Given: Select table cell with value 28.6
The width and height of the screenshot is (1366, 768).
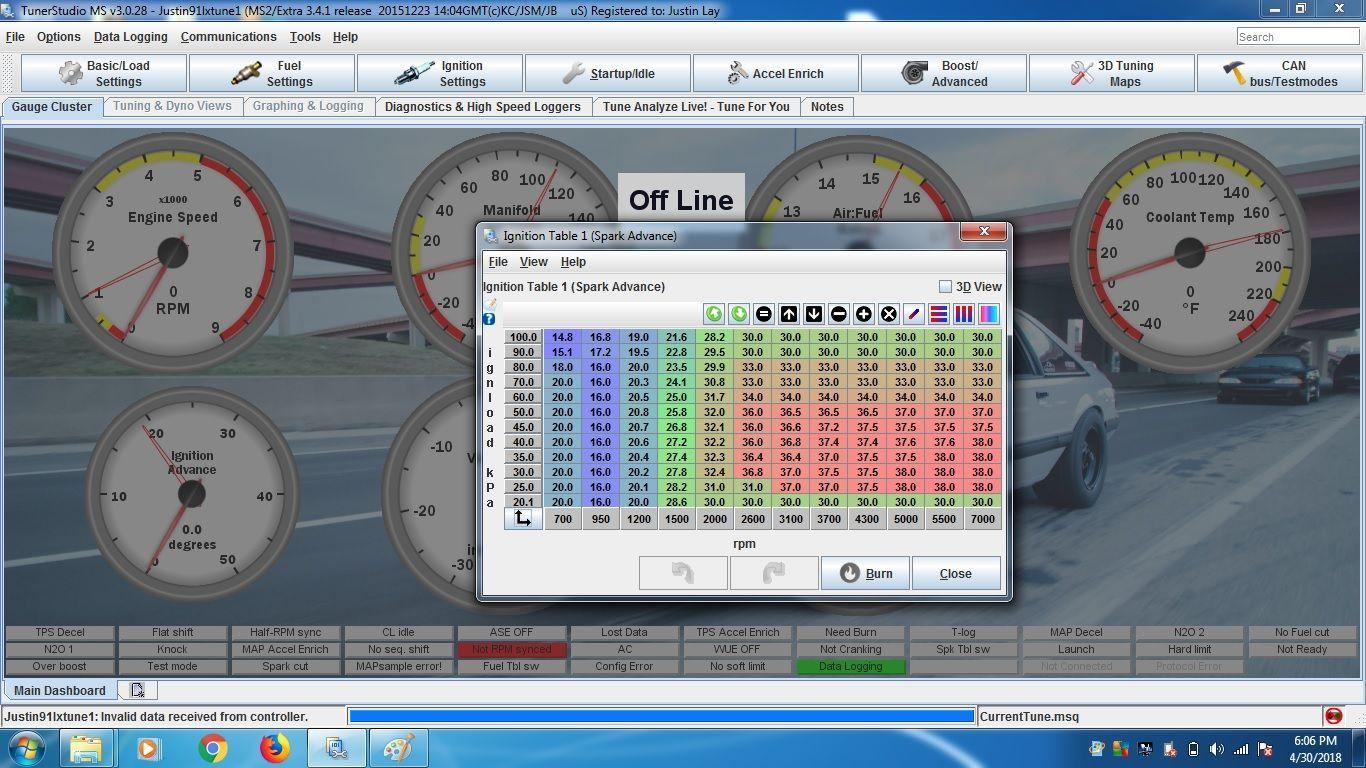Looking at the screenshot, I should (676, 502).
